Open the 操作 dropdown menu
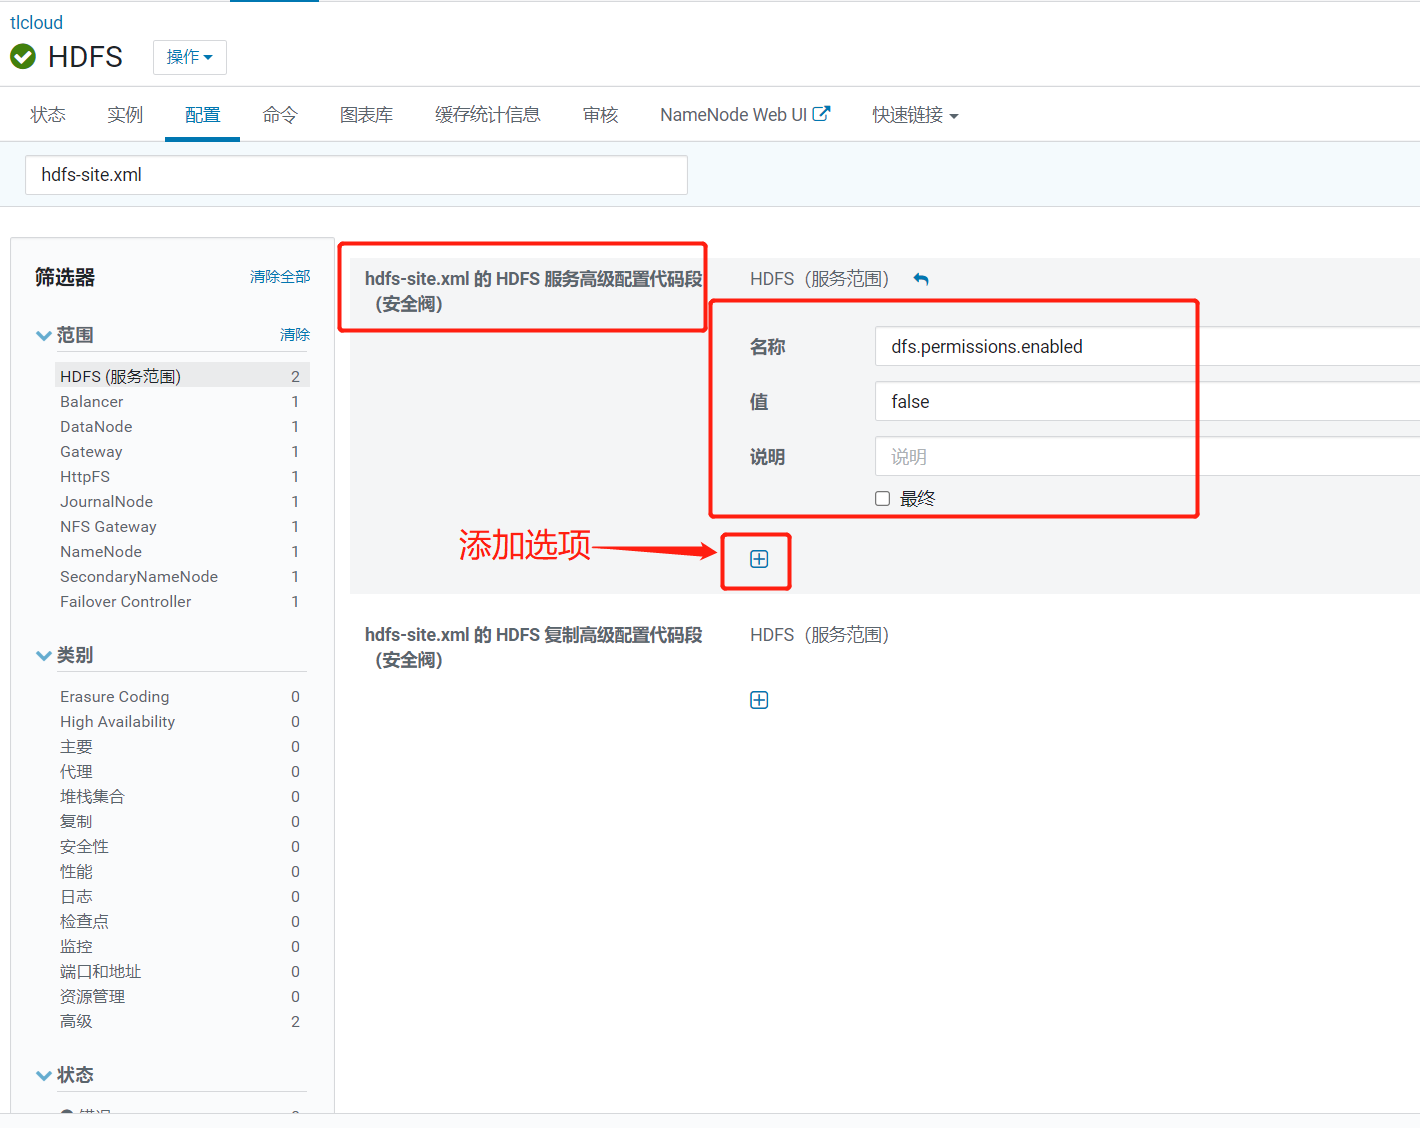 coord(189,57)
